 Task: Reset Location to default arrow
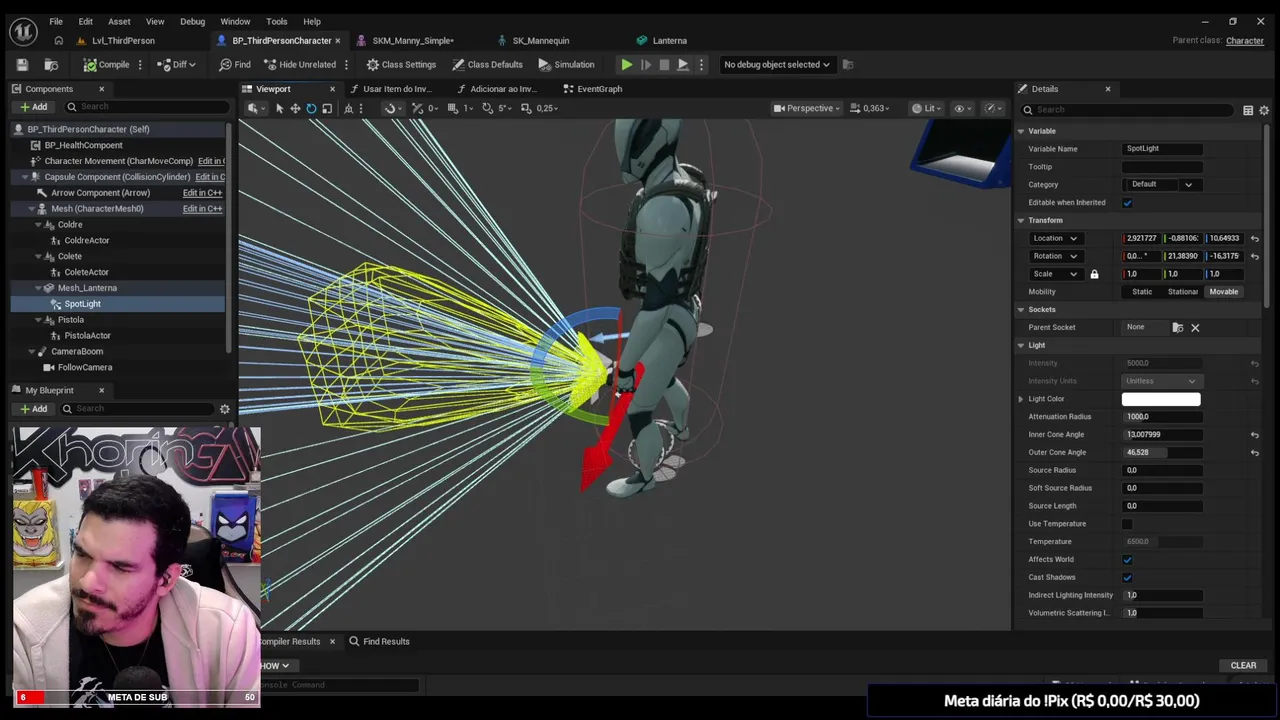(x=1254, y=239)
